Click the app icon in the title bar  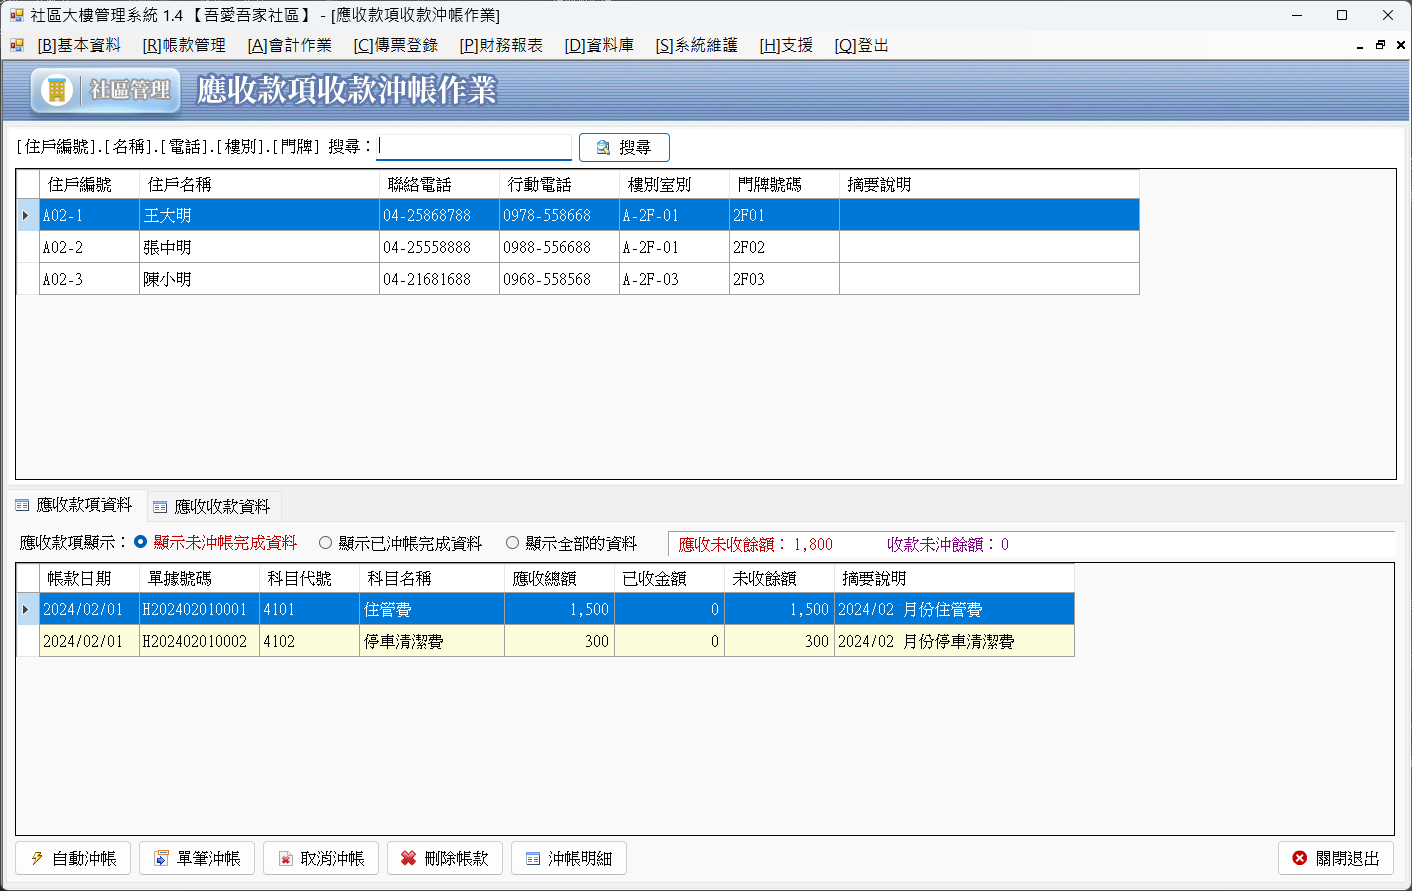(16, 15)
